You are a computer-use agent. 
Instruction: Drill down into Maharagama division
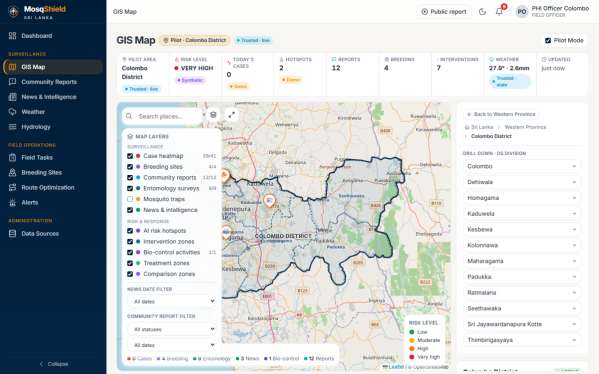tap(521, 261)
